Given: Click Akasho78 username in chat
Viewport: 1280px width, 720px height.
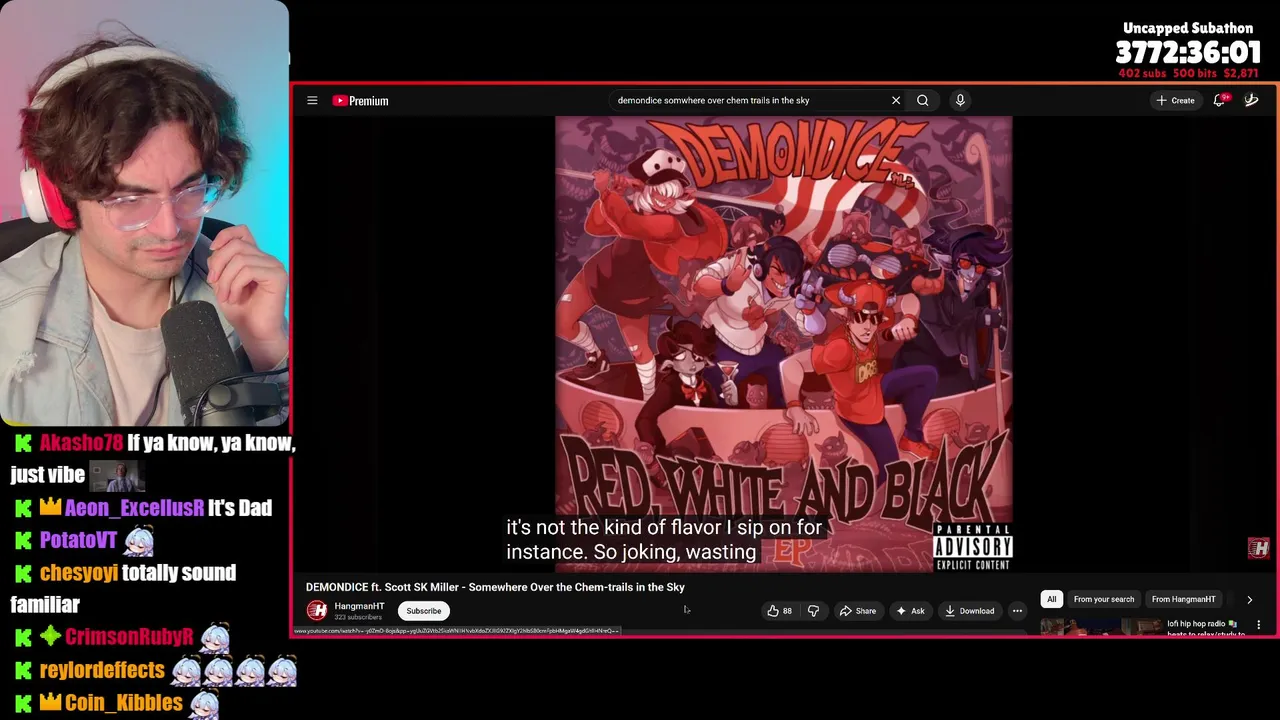Looking at the screenshot, I should coord(80,443).
